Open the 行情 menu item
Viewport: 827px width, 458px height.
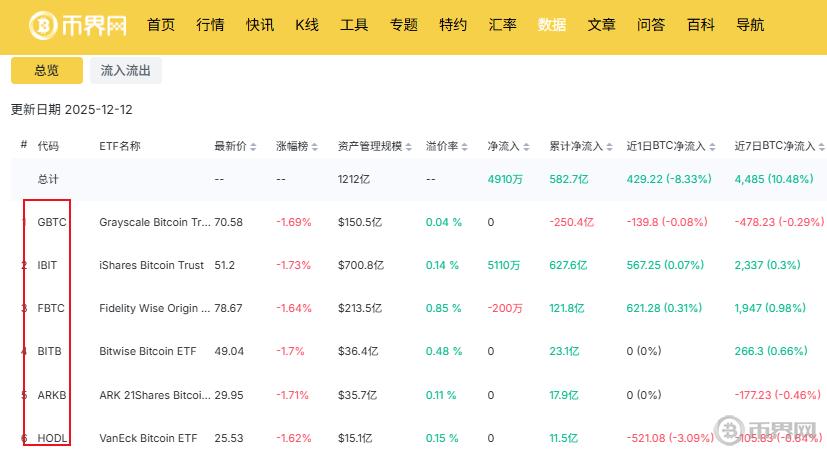tap(210, 25)
